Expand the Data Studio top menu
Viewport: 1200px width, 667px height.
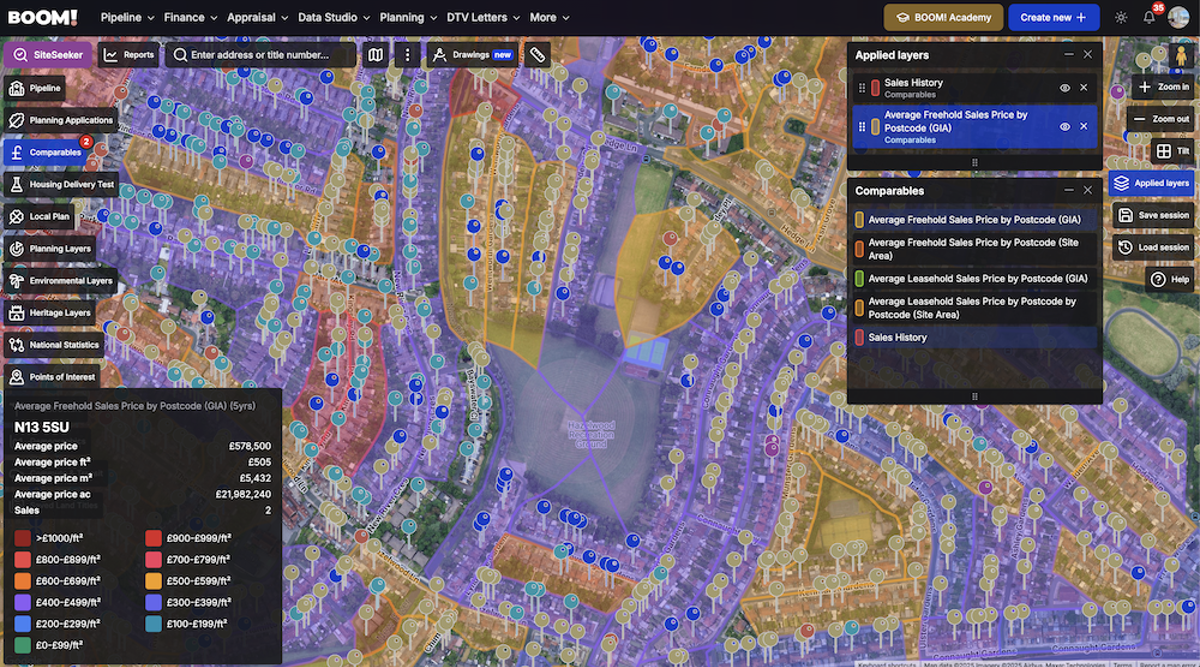tap(334, 17)
